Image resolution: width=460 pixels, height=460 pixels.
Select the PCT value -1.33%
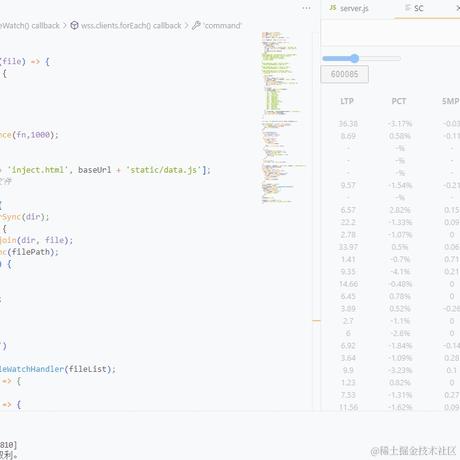tap(400, 222)
